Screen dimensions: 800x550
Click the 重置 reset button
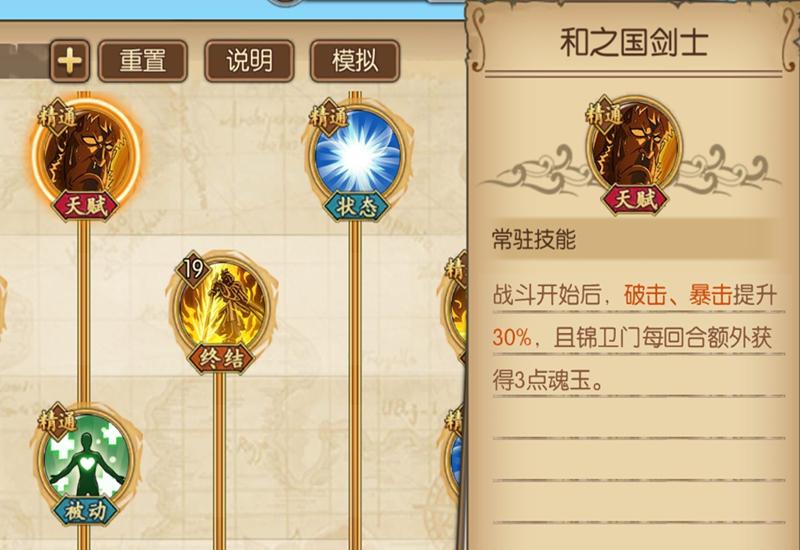(x=143, y=61)
